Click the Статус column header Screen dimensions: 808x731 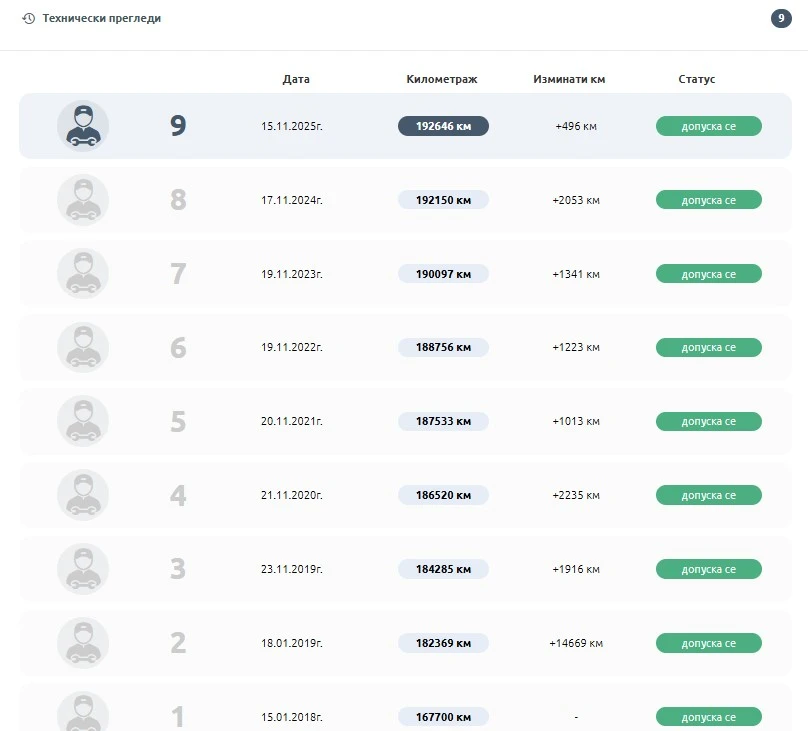tap(697, 79)
